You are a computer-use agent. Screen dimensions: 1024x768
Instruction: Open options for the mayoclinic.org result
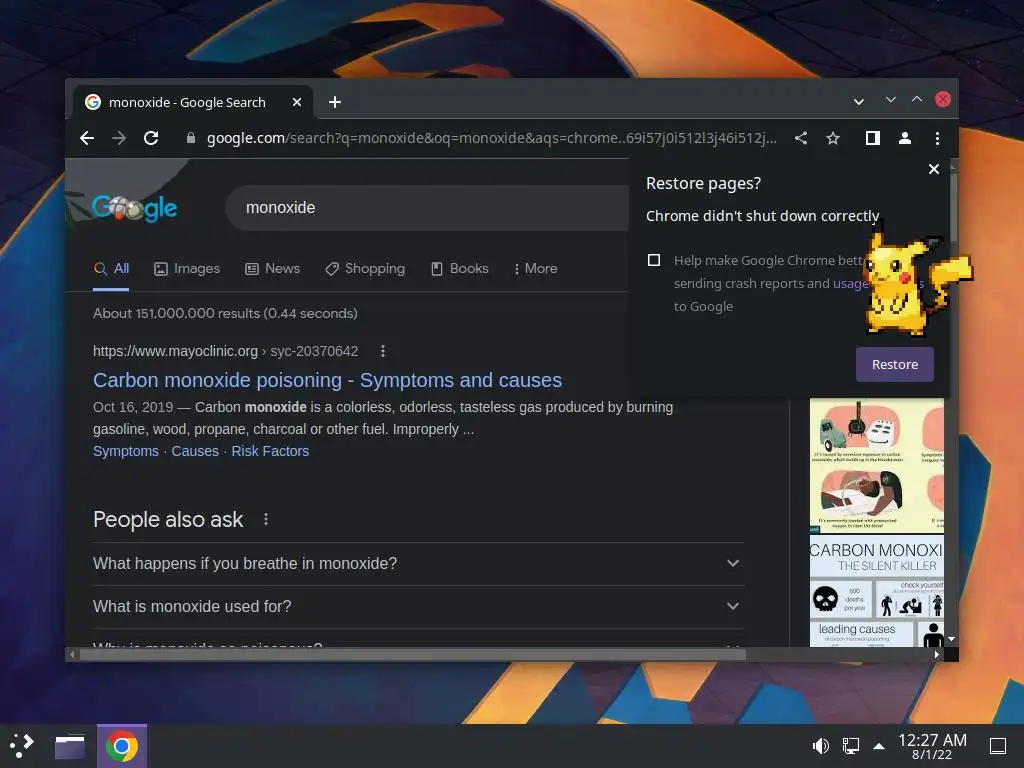coord(383,351)
